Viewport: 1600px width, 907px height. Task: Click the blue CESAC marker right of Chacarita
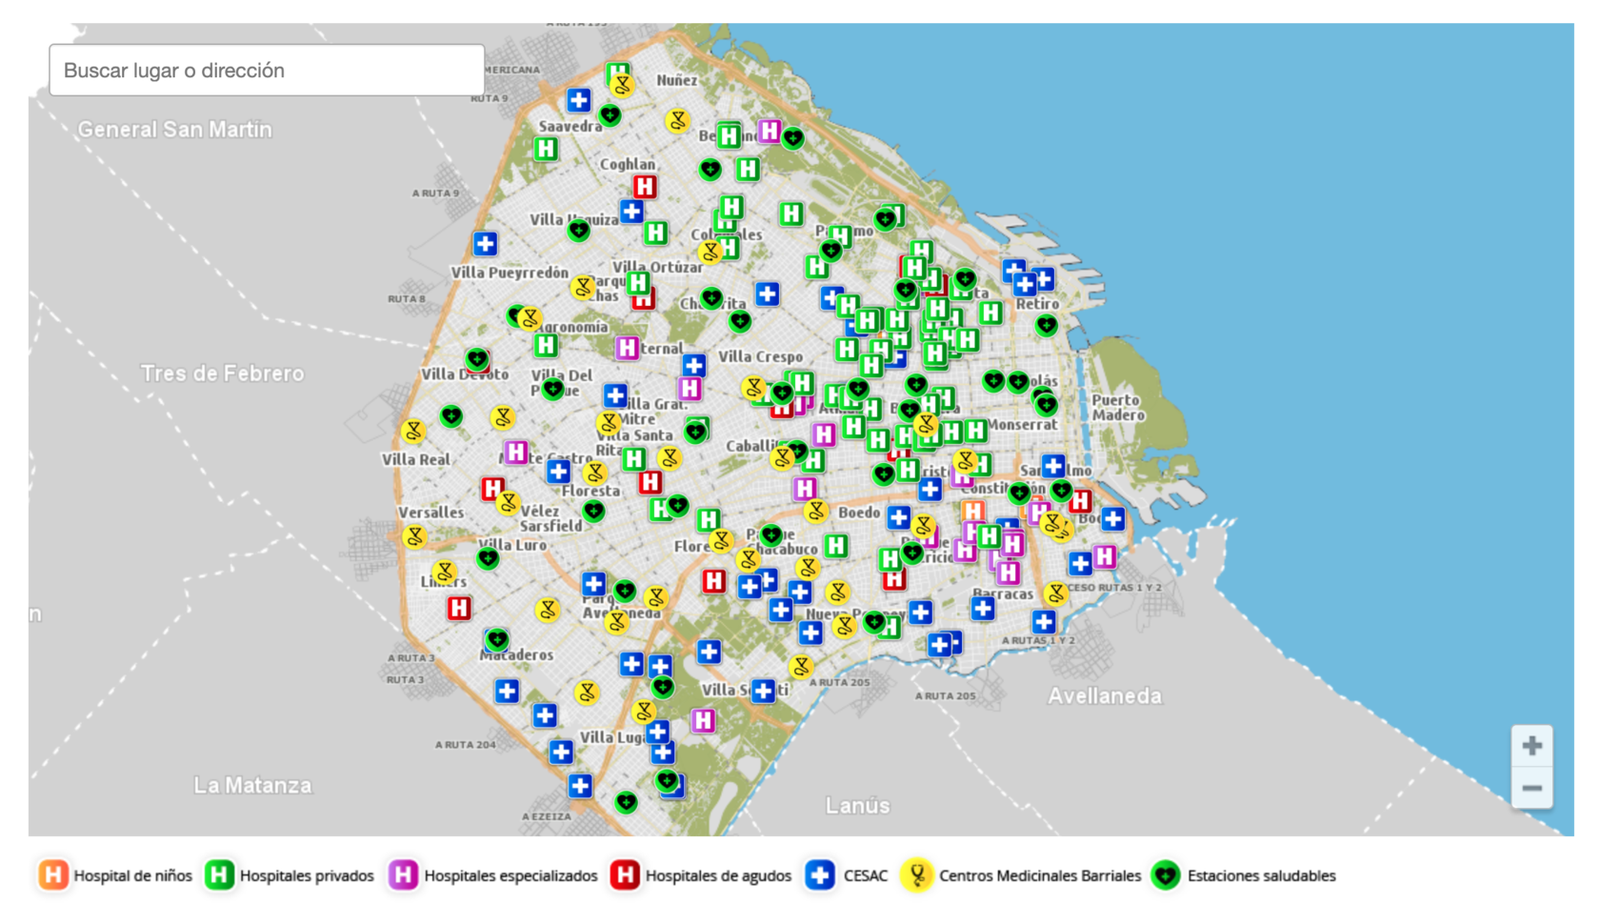pyautogui.click(x=767, y=294)
